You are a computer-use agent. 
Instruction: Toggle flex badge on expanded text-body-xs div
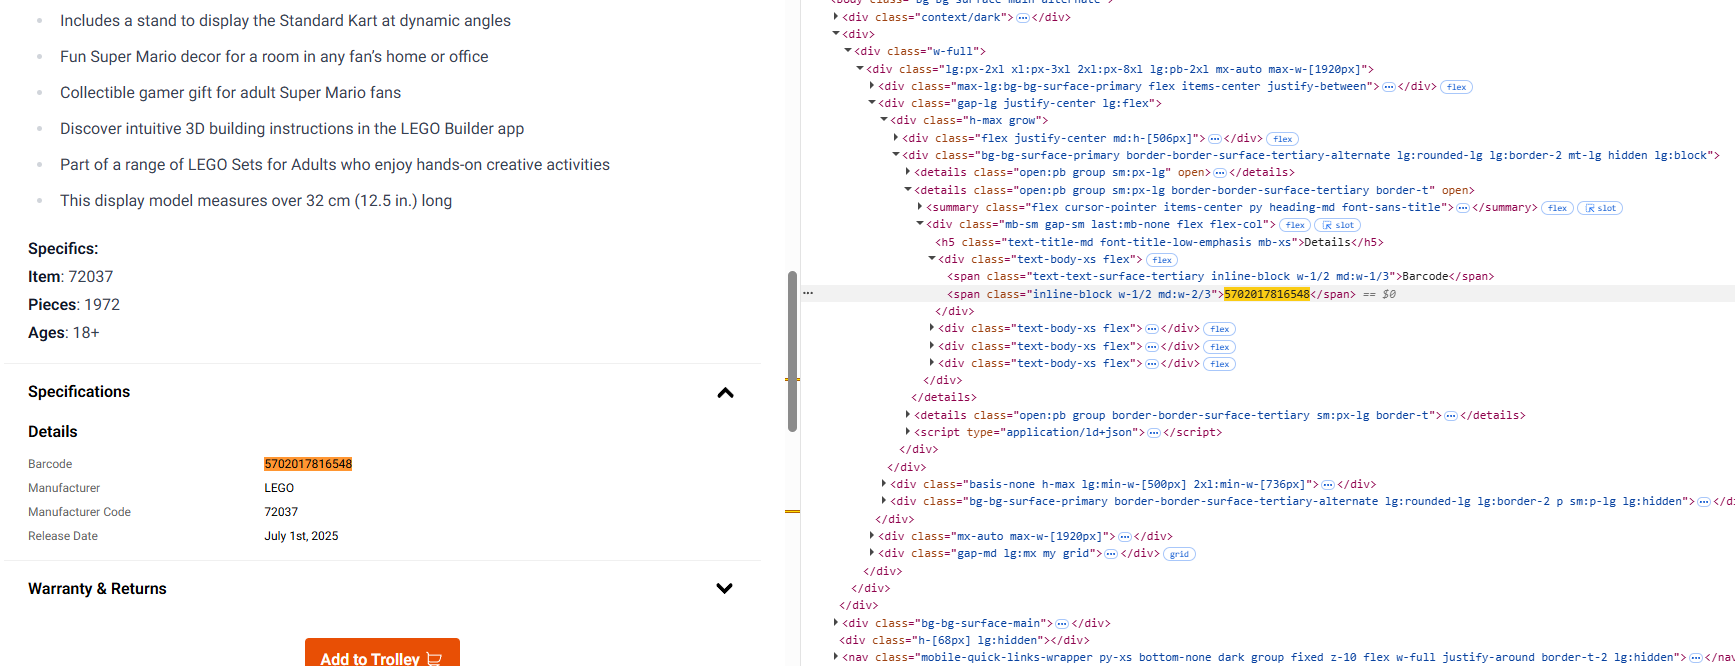pyautogui.click(x=1162, y=260)
